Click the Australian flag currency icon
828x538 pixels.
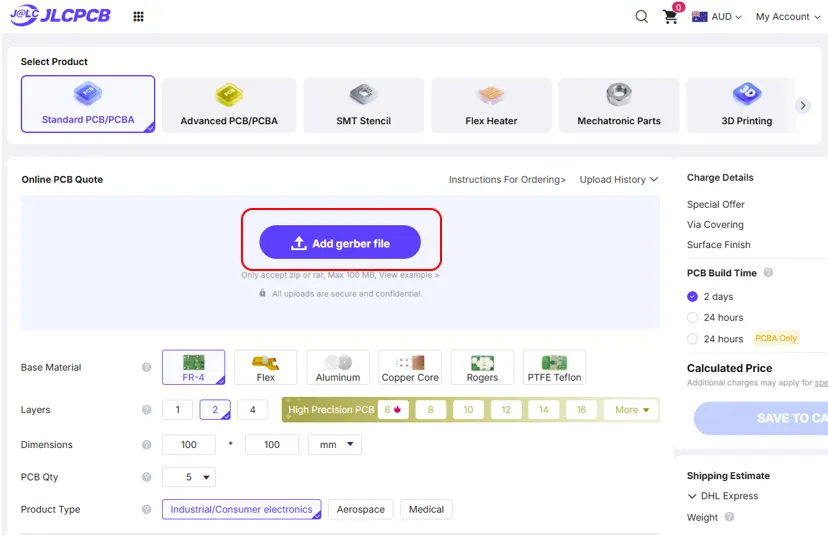click(x=700, y=16)
